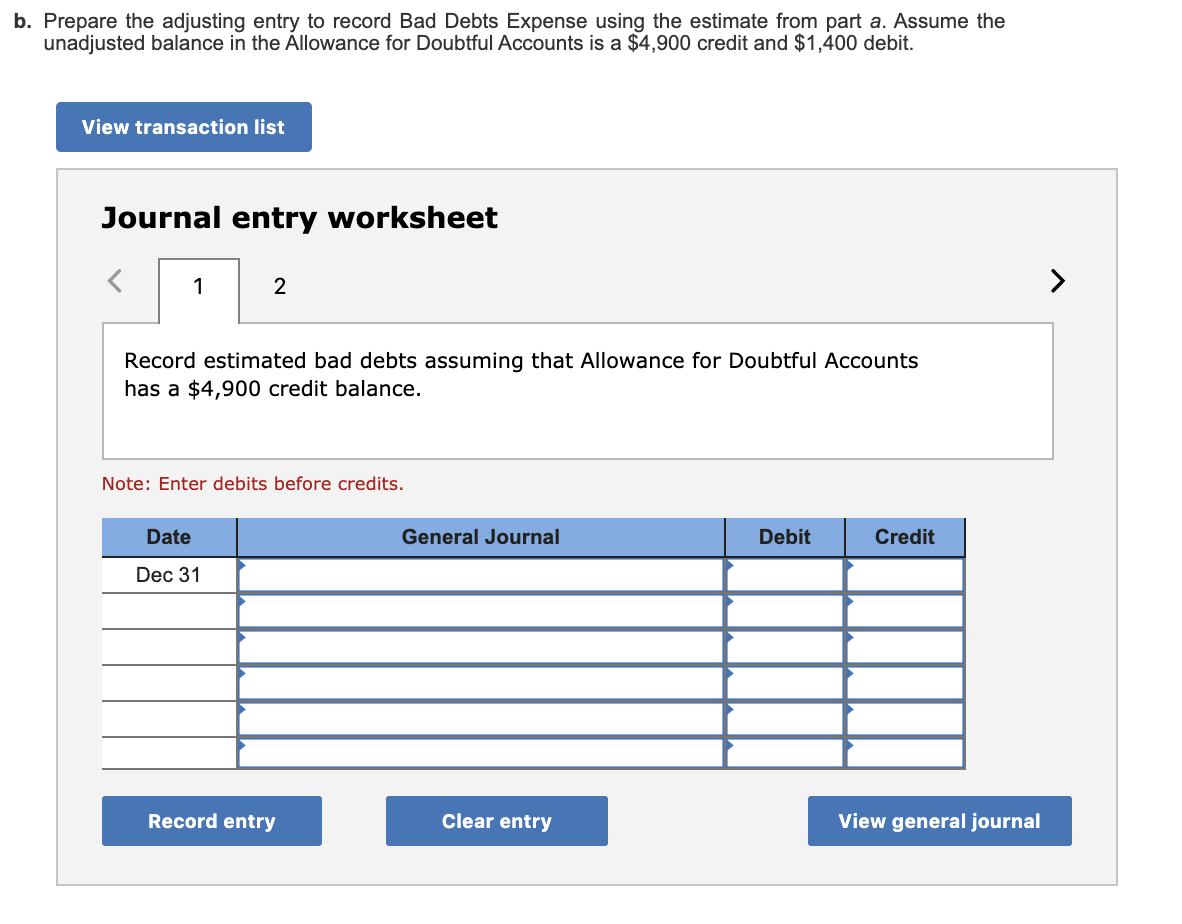The height and width of the screenshot is (924, 1182).
Task: Click the fourth row Credit field
Action: tap(905, 684)
